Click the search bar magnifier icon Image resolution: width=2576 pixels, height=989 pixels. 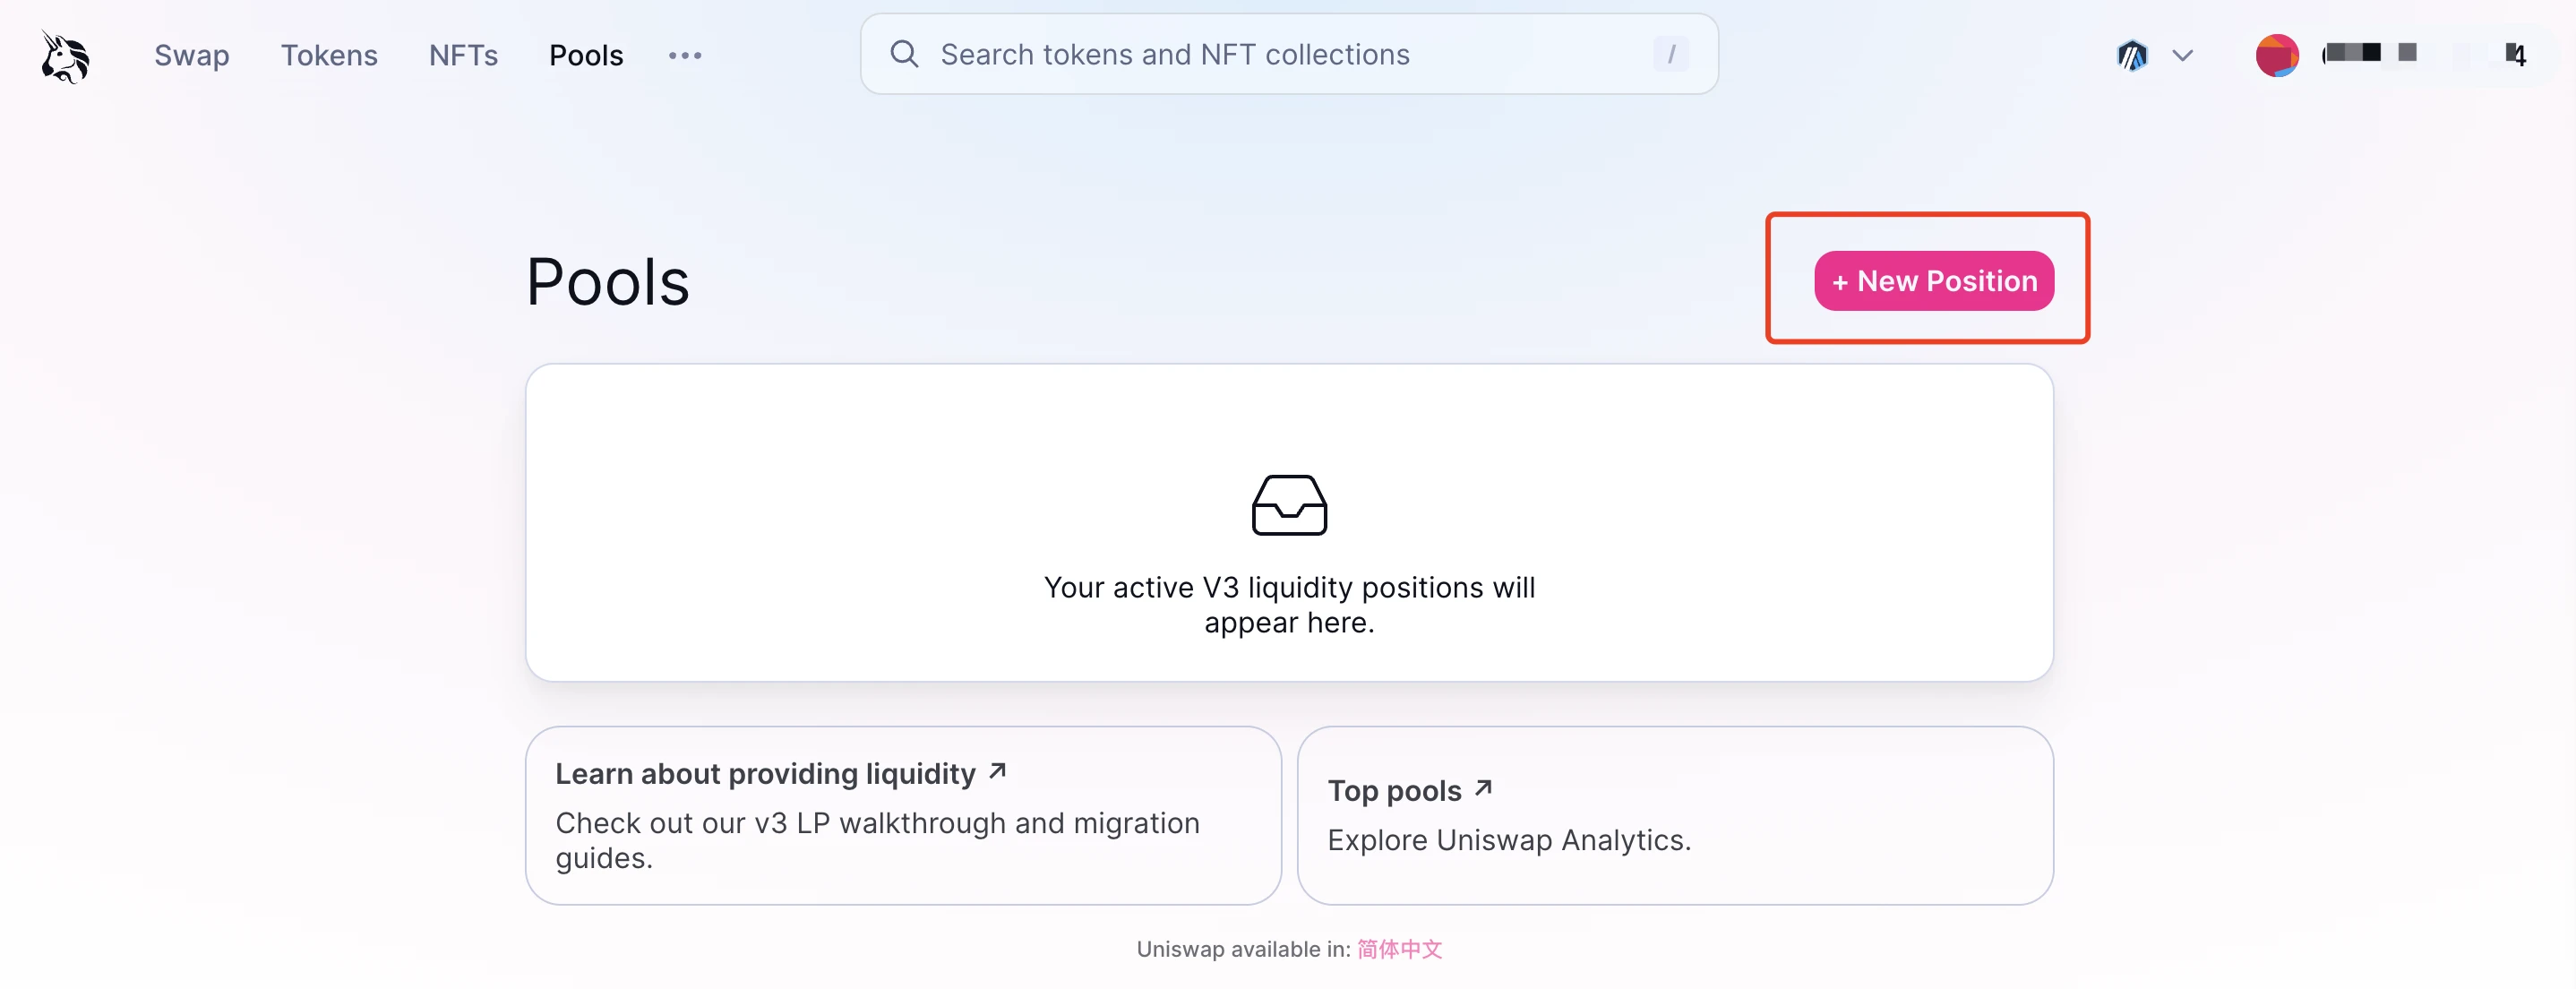click(x=904, y=55)
